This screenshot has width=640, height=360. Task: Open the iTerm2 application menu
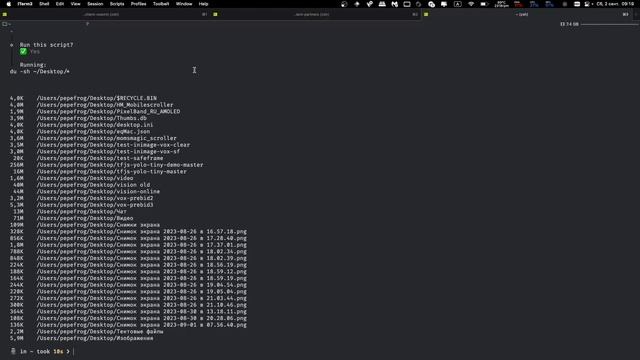coord(25,4)
